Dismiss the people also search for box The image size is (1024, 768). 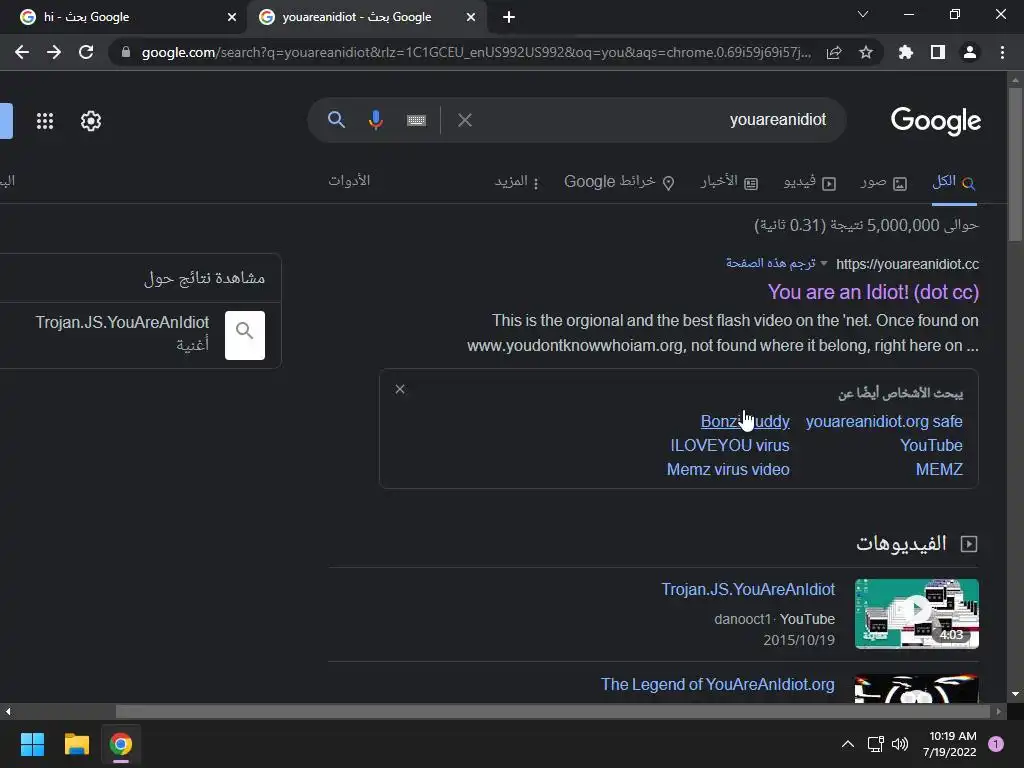pos(400,389)
